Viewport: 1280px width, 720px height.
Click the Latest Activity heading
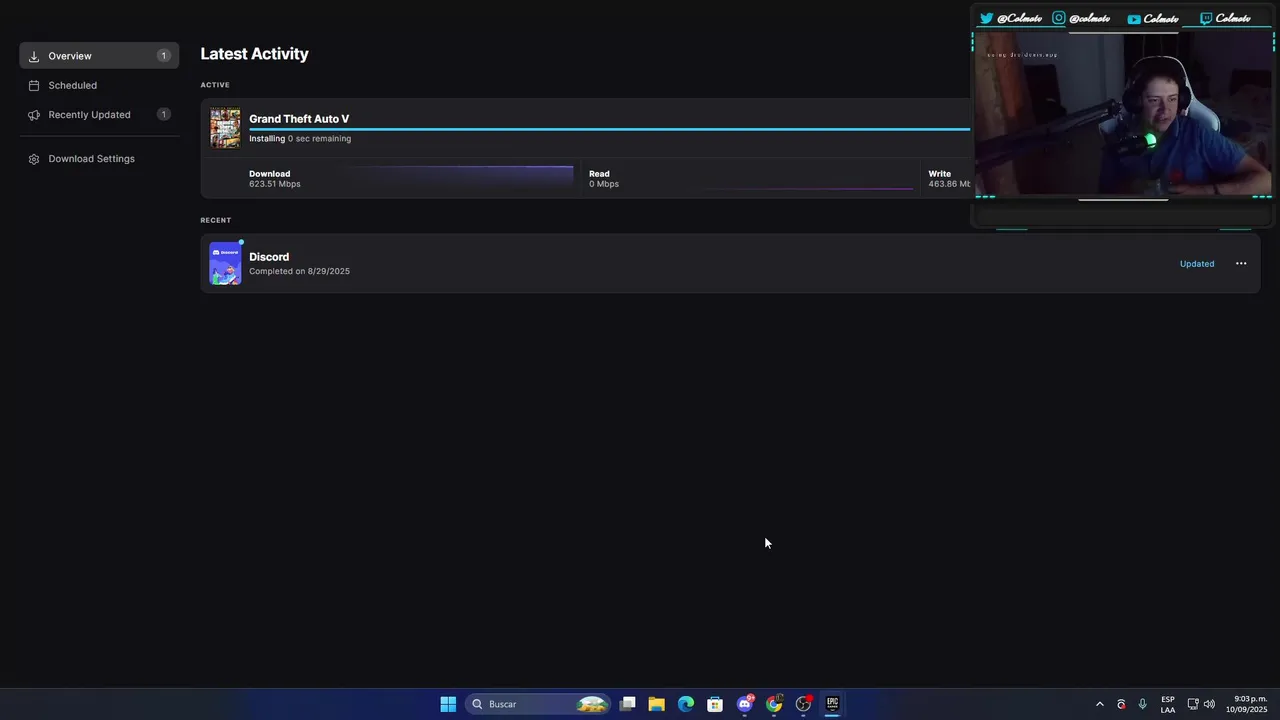tap(254, 54)
